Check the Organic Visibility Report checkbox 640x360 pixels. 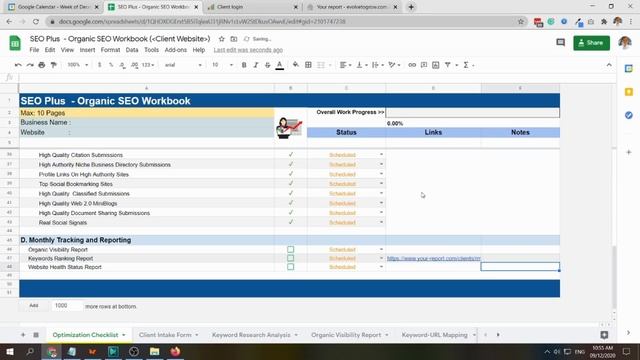click(290, 249)
